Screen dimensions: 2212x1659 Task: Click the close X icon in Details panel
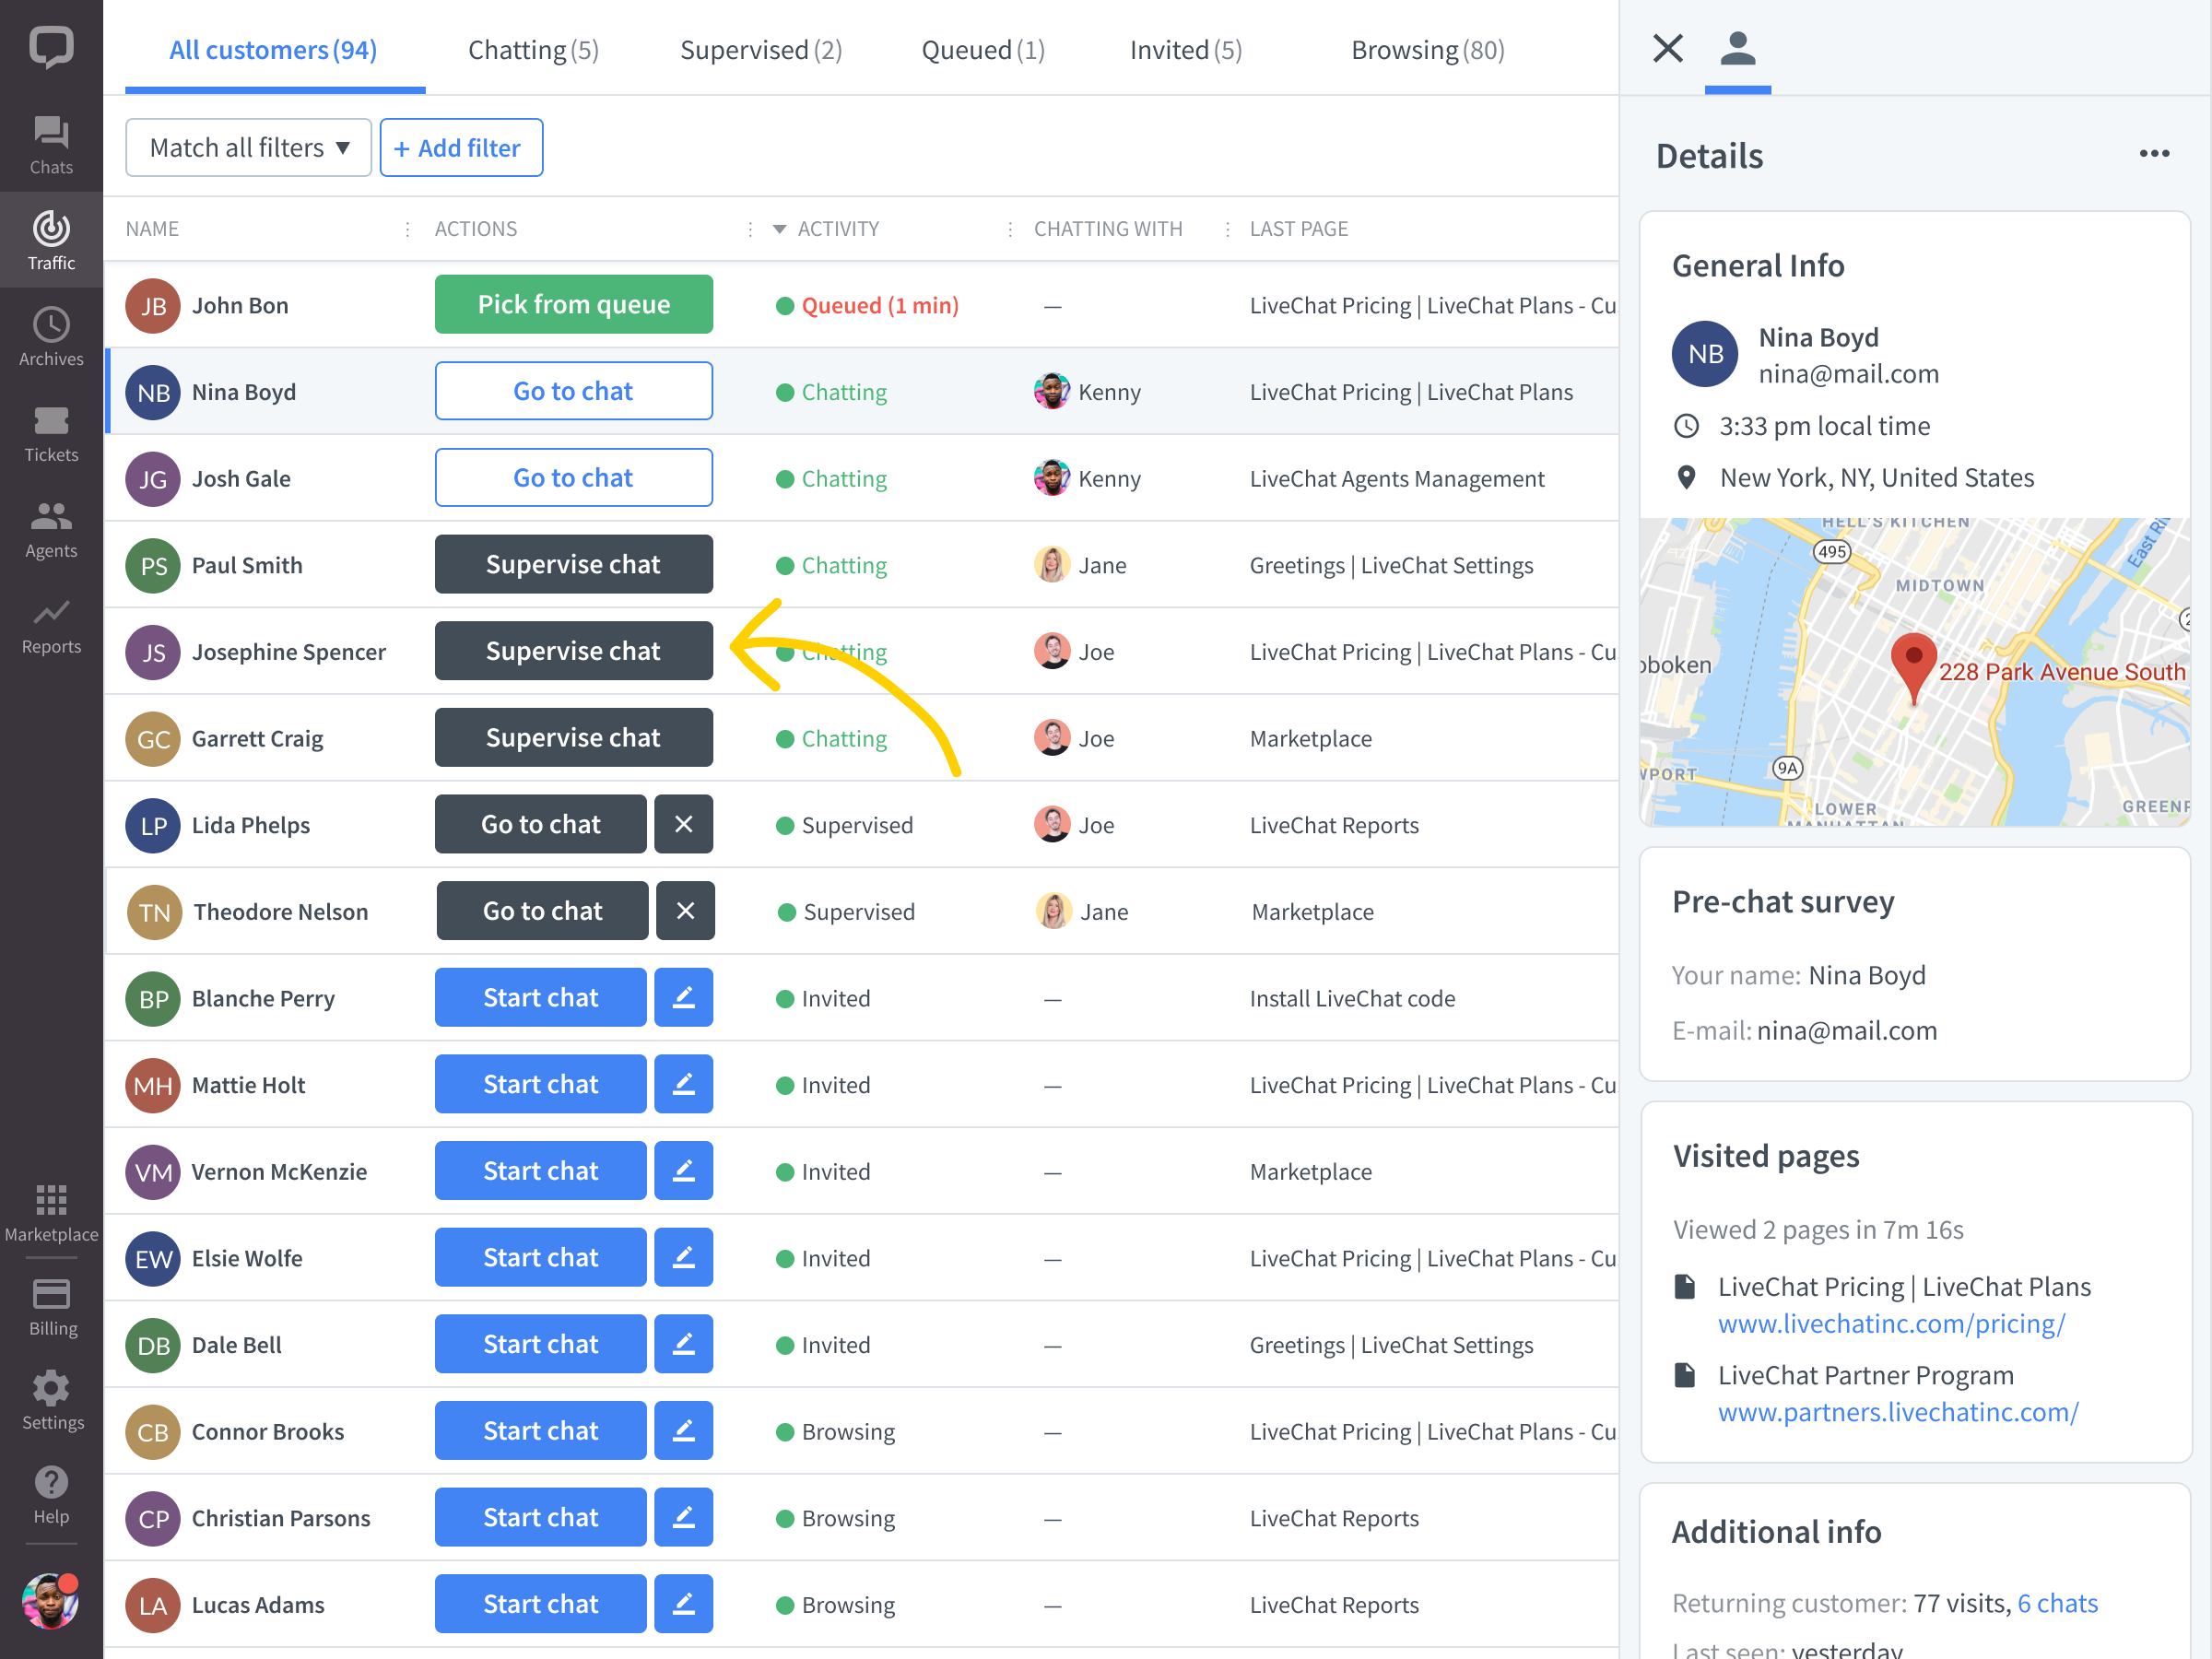[x=1667, y=47]
